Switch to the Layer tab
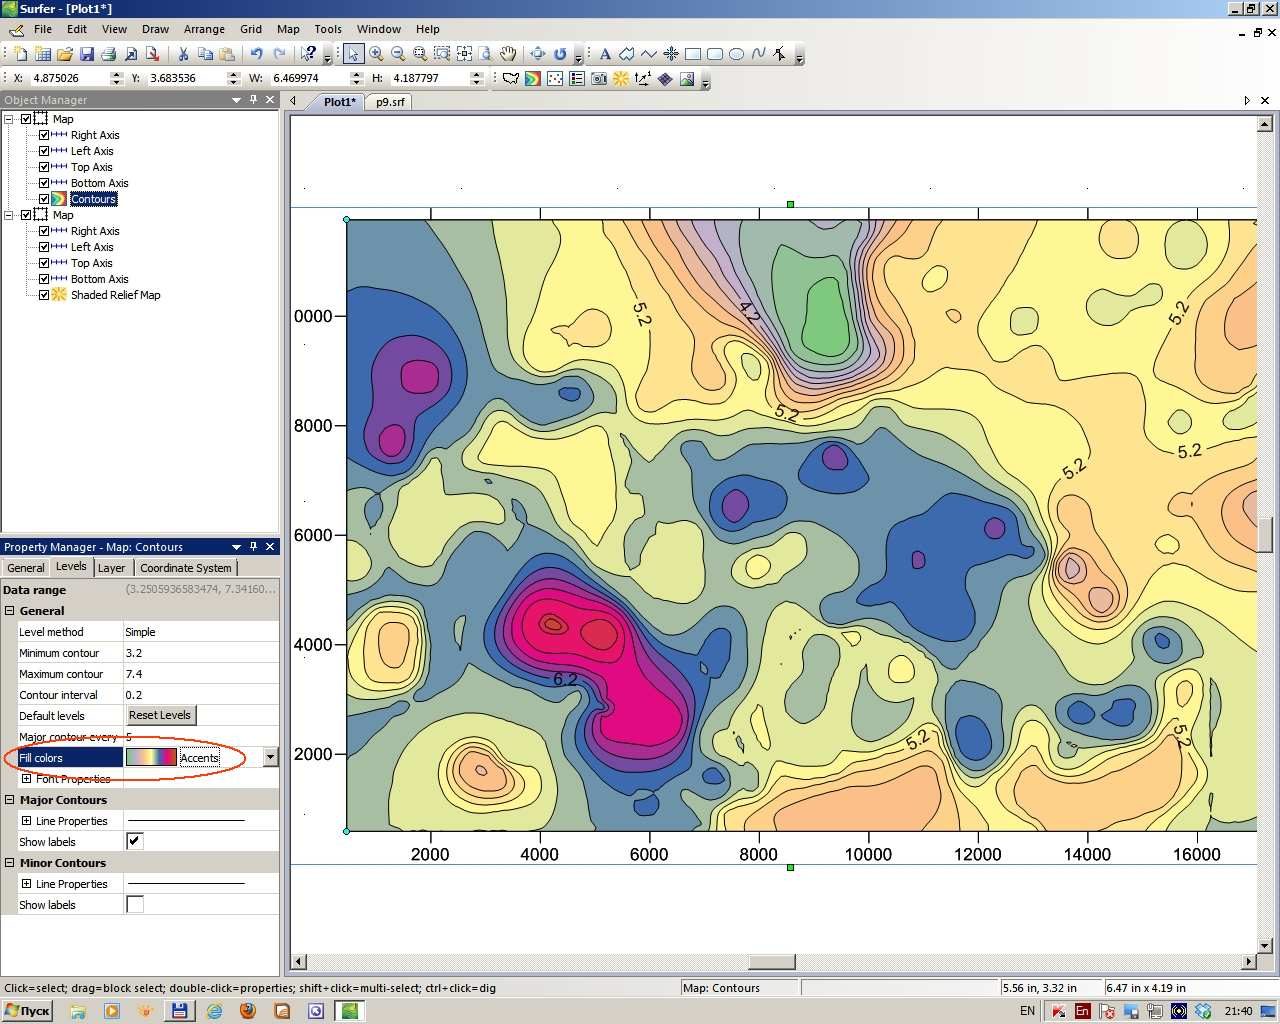Screen dimensions: 1280x1024 tap(111, 567)
